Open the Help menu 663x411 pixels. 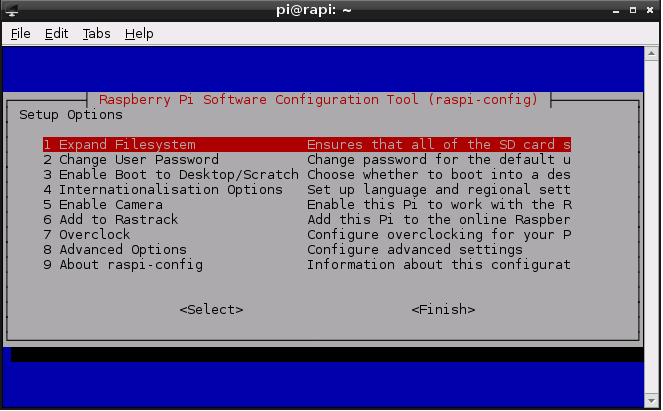click(139, 33)
